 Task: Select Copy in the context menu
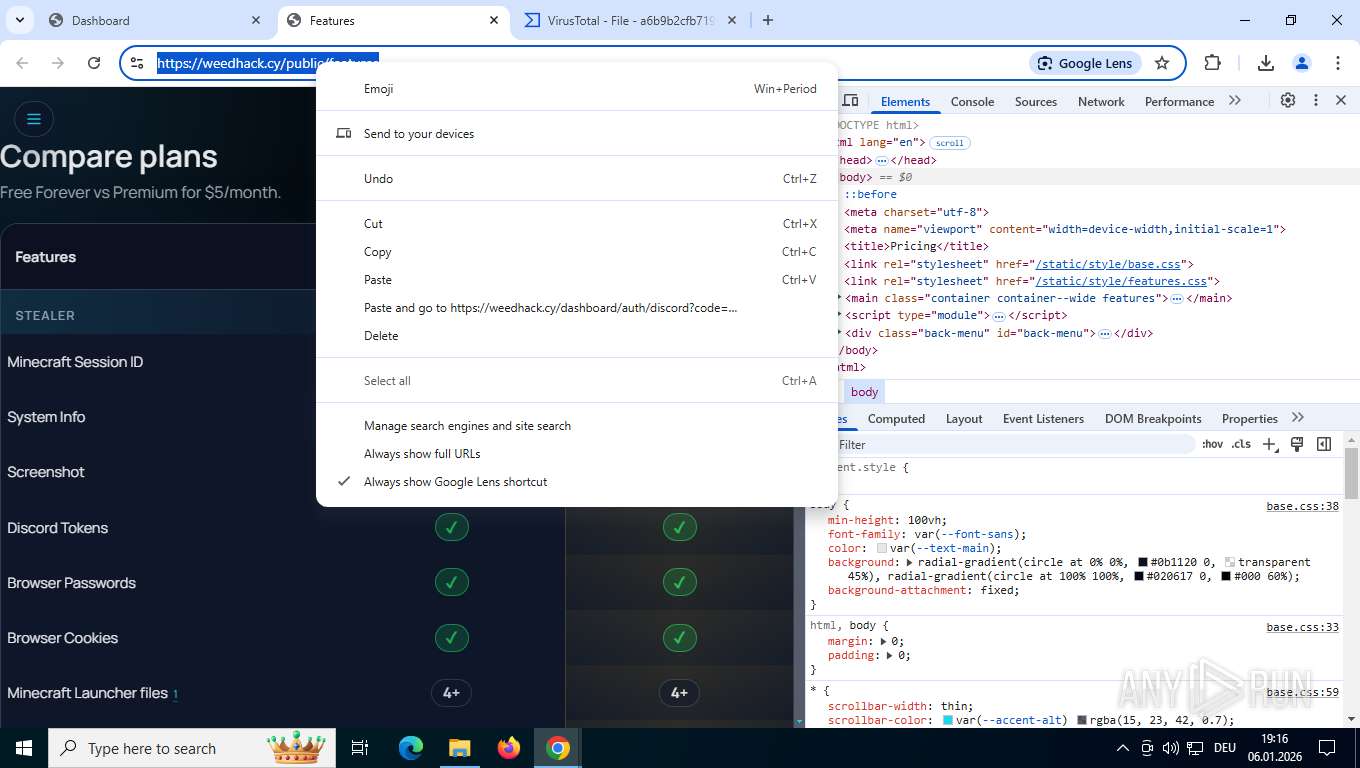coord(577,251)
